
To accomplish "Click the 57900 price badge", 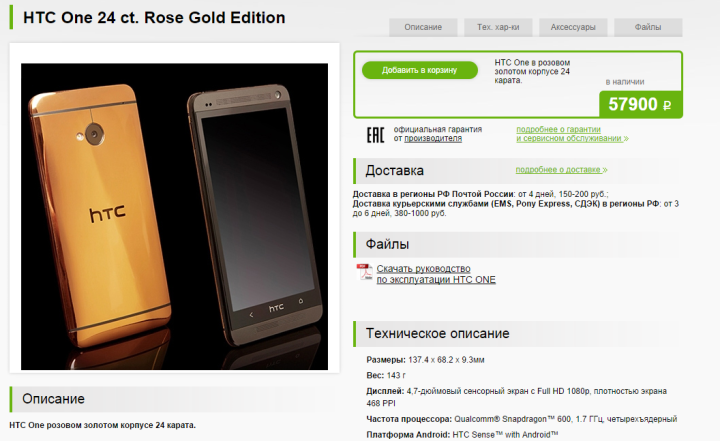I will click(x=641, y=104).
